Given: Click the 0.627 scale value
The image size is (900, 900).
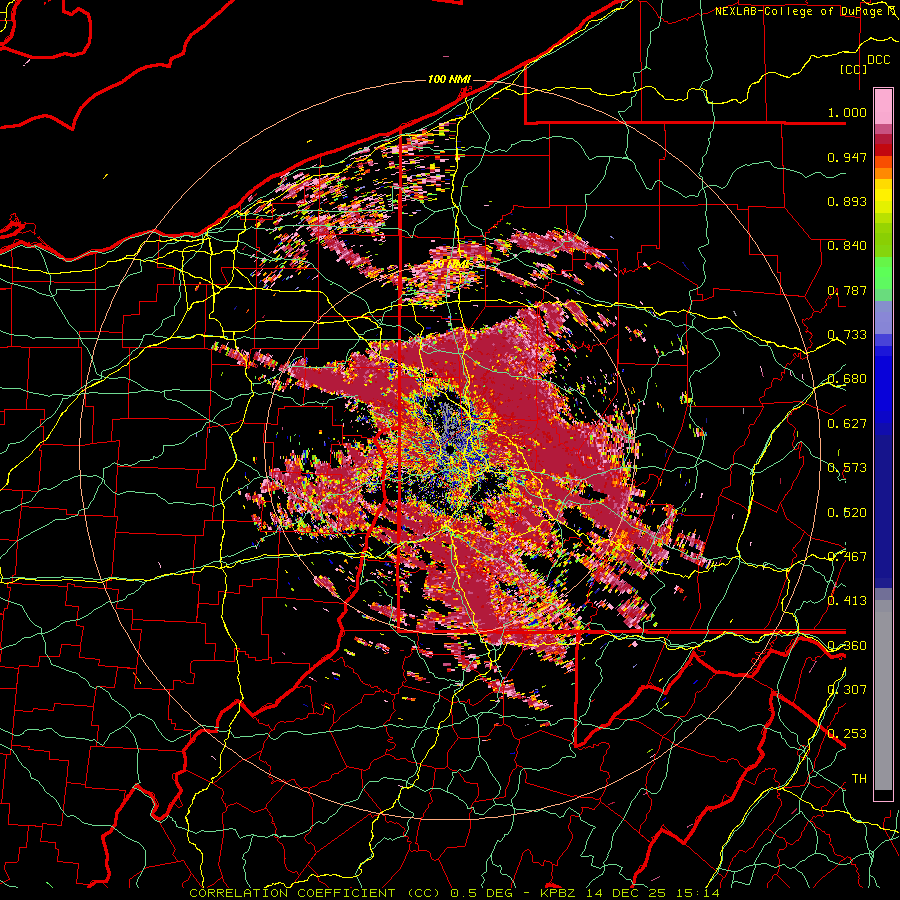Looking at the screenshot, I should (847, 423).
